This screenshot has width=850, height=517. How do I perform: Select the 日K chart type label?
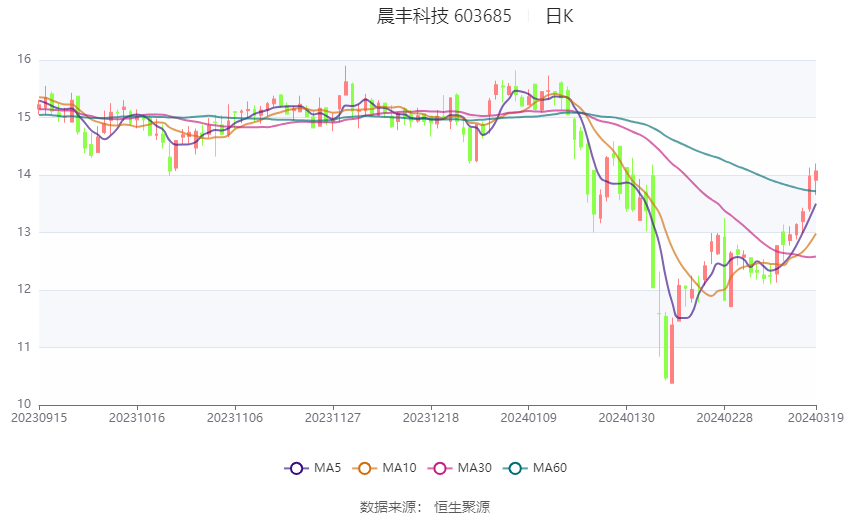(559, 16)
